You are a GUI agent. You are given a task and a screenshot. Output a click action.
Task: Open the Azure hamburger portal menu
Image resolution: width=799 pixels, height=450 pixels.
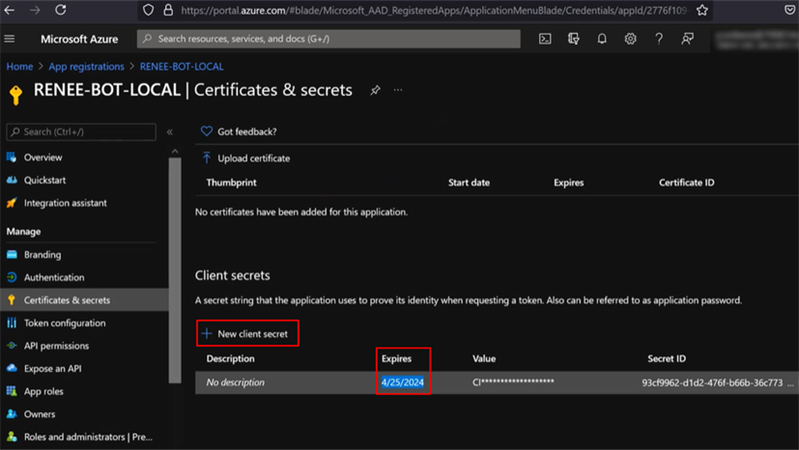click(10, 39)
